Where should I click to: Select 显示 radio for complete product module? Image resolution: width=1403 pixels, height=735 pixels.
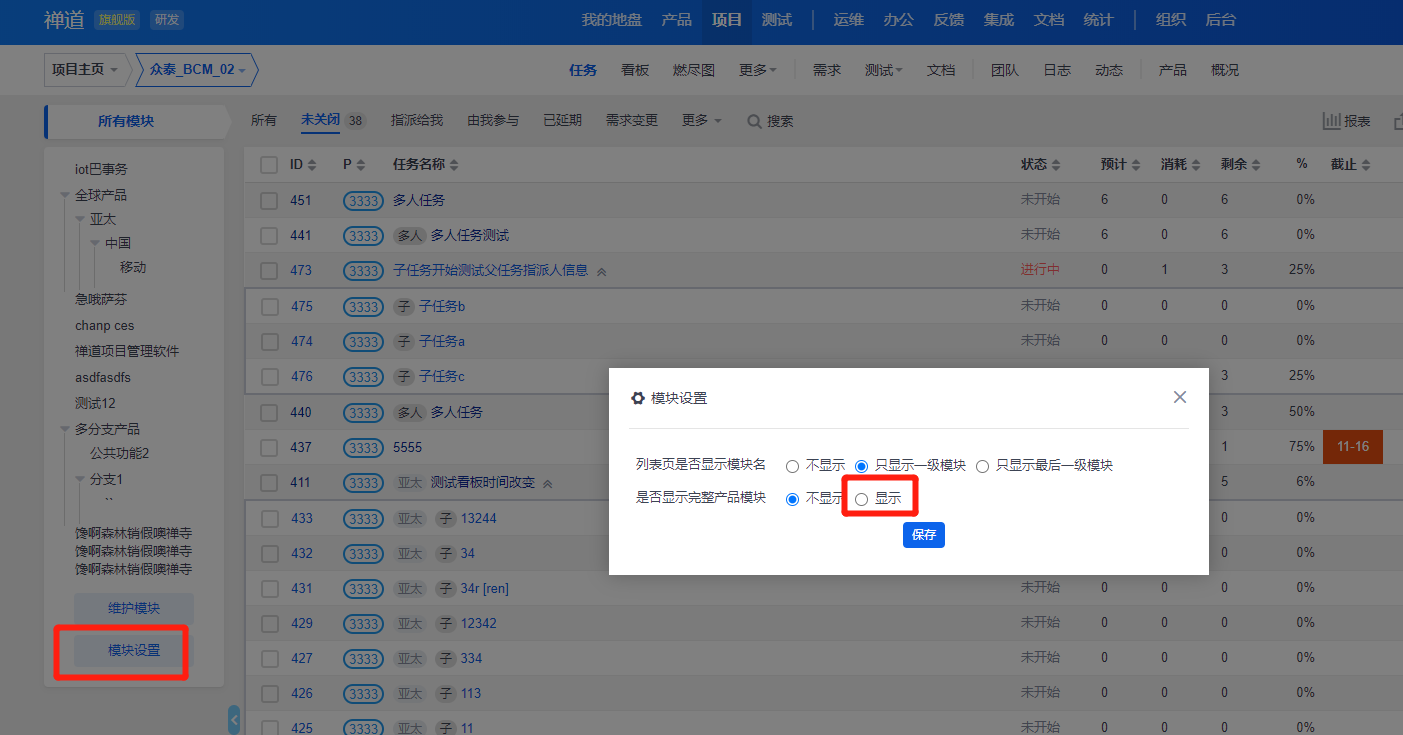[862, 499]
